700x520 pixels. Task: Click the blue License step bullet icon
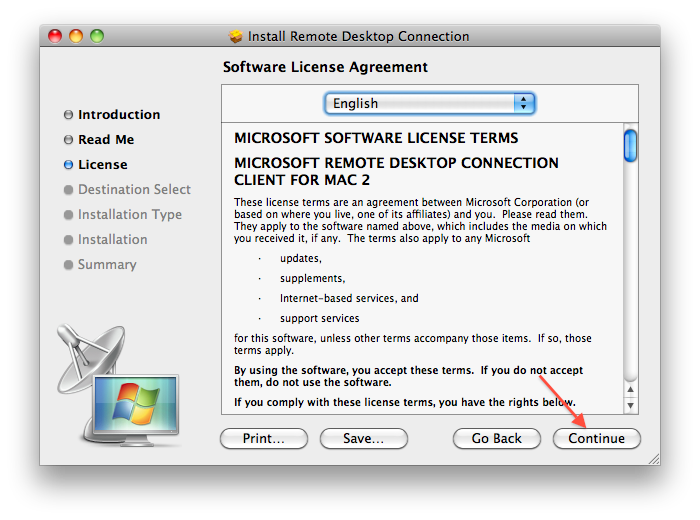pos(68,165)
